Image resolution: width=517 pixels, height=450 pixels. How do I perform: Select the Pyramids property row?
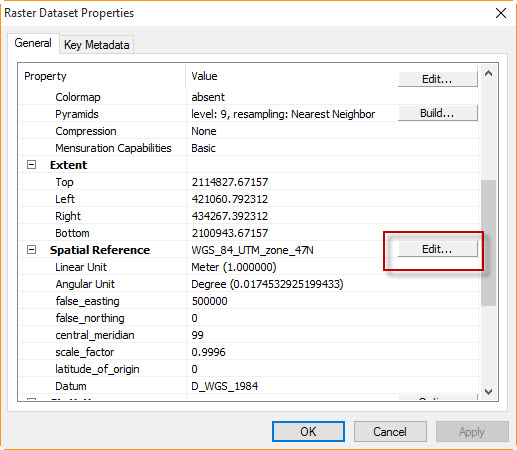click(249, 114)
